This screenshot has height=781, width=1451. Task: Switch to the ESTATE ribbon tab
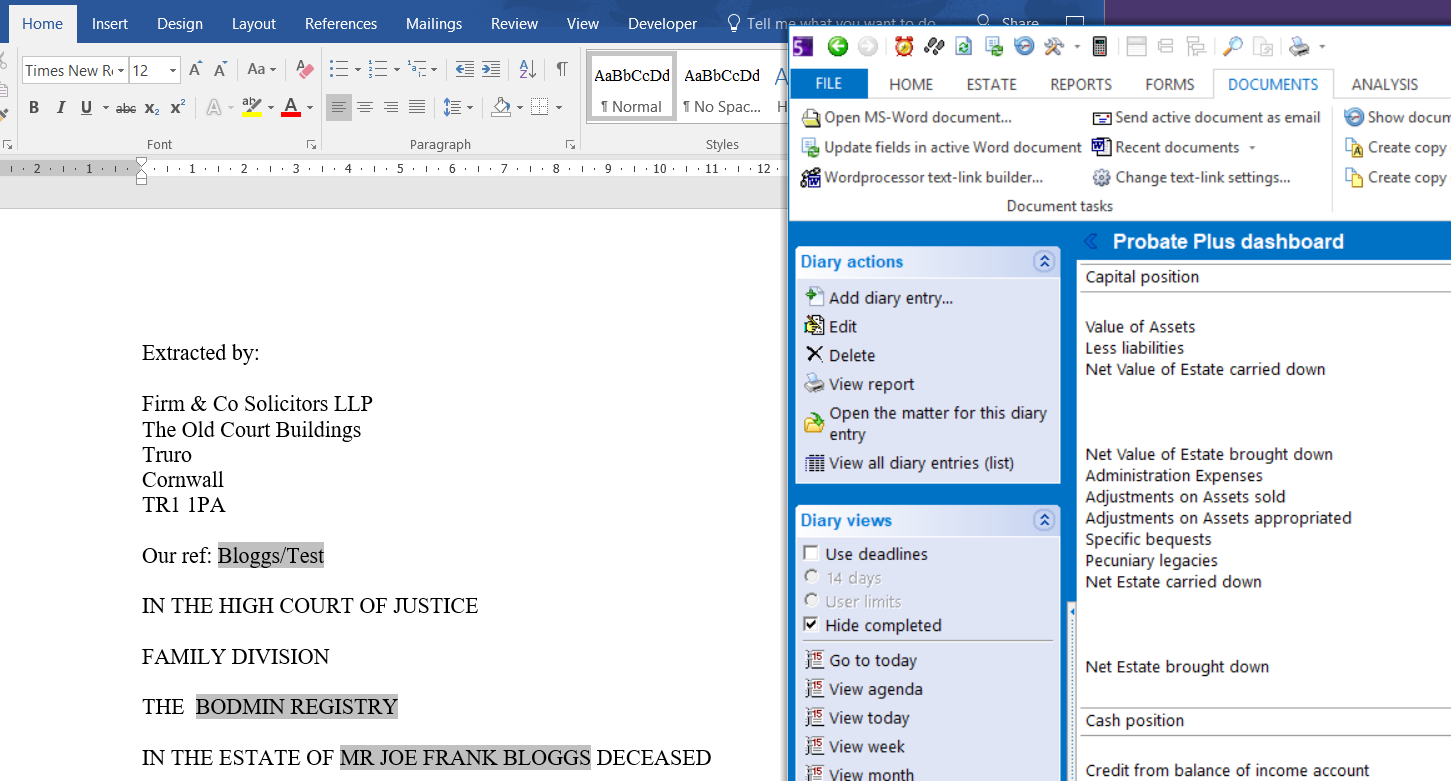(991, 85)
